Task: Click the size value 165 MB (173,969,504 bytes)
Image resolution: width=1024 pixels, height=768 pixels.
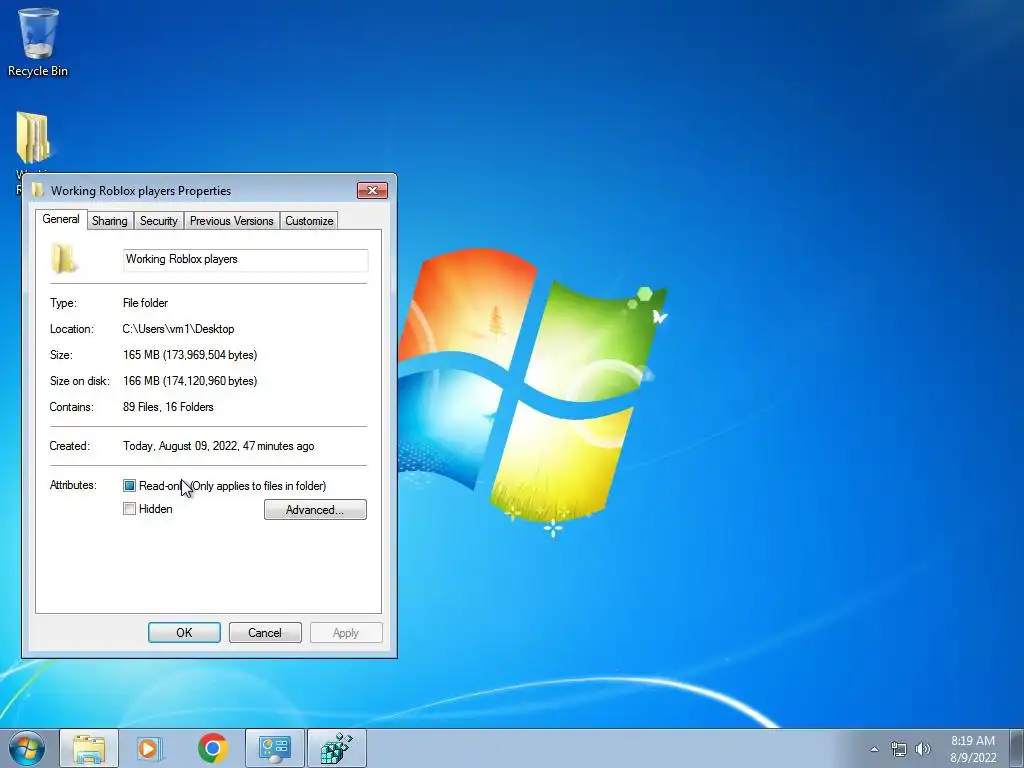Action: click(190, 355)
